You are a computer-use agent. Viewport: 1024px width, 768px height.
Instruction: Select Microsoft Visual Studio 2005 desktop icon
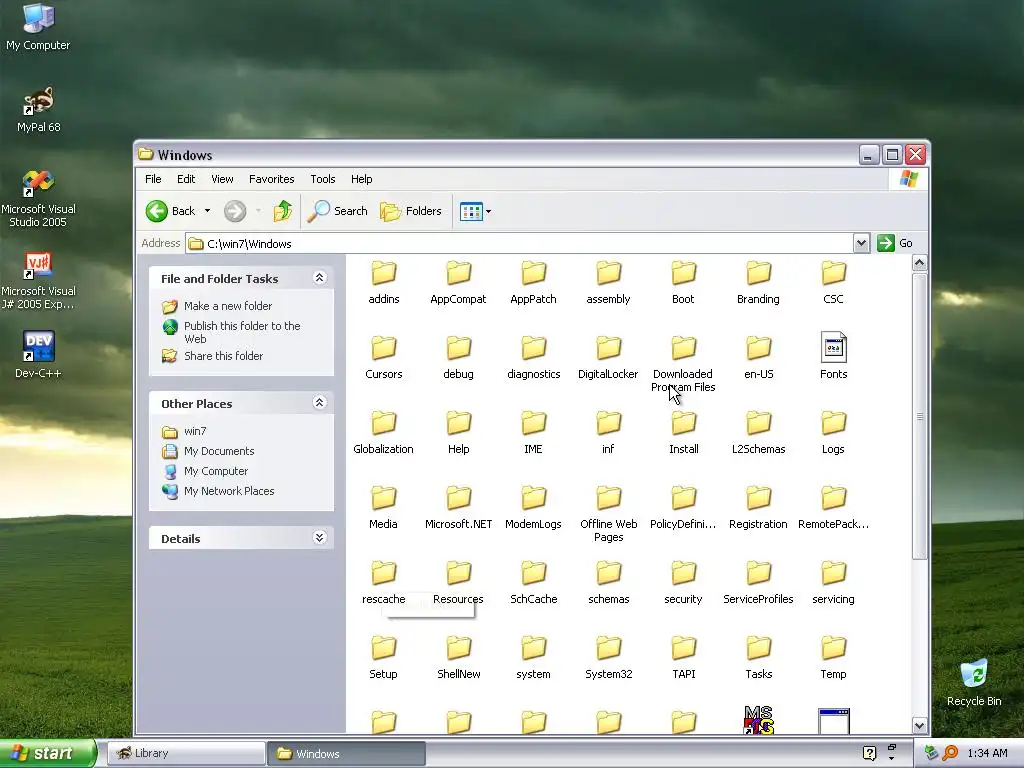38,199
